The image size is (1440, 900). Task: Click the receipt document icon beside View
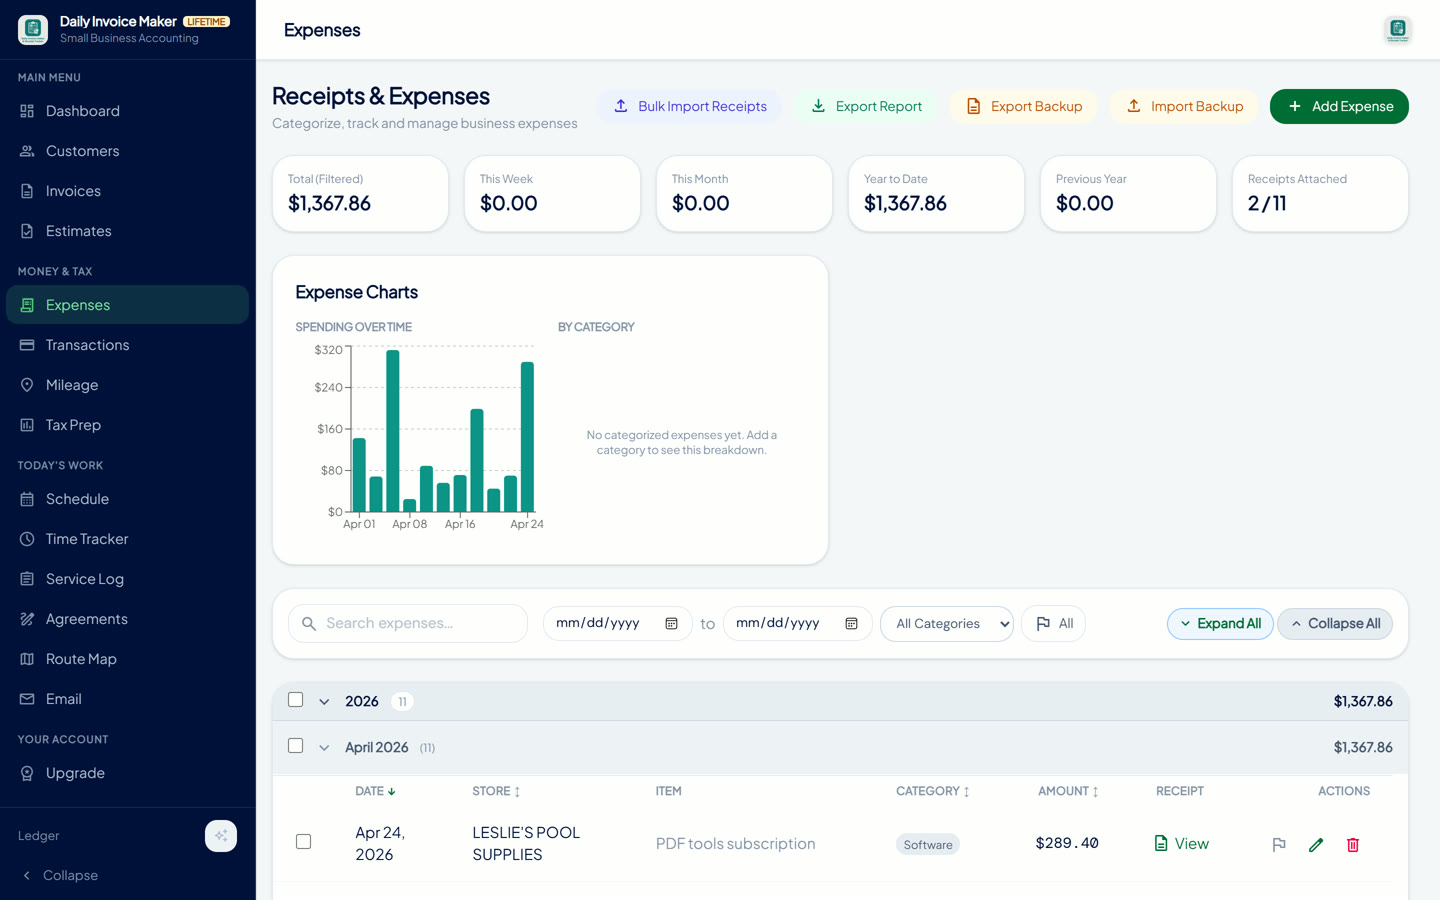(1161, 843)
